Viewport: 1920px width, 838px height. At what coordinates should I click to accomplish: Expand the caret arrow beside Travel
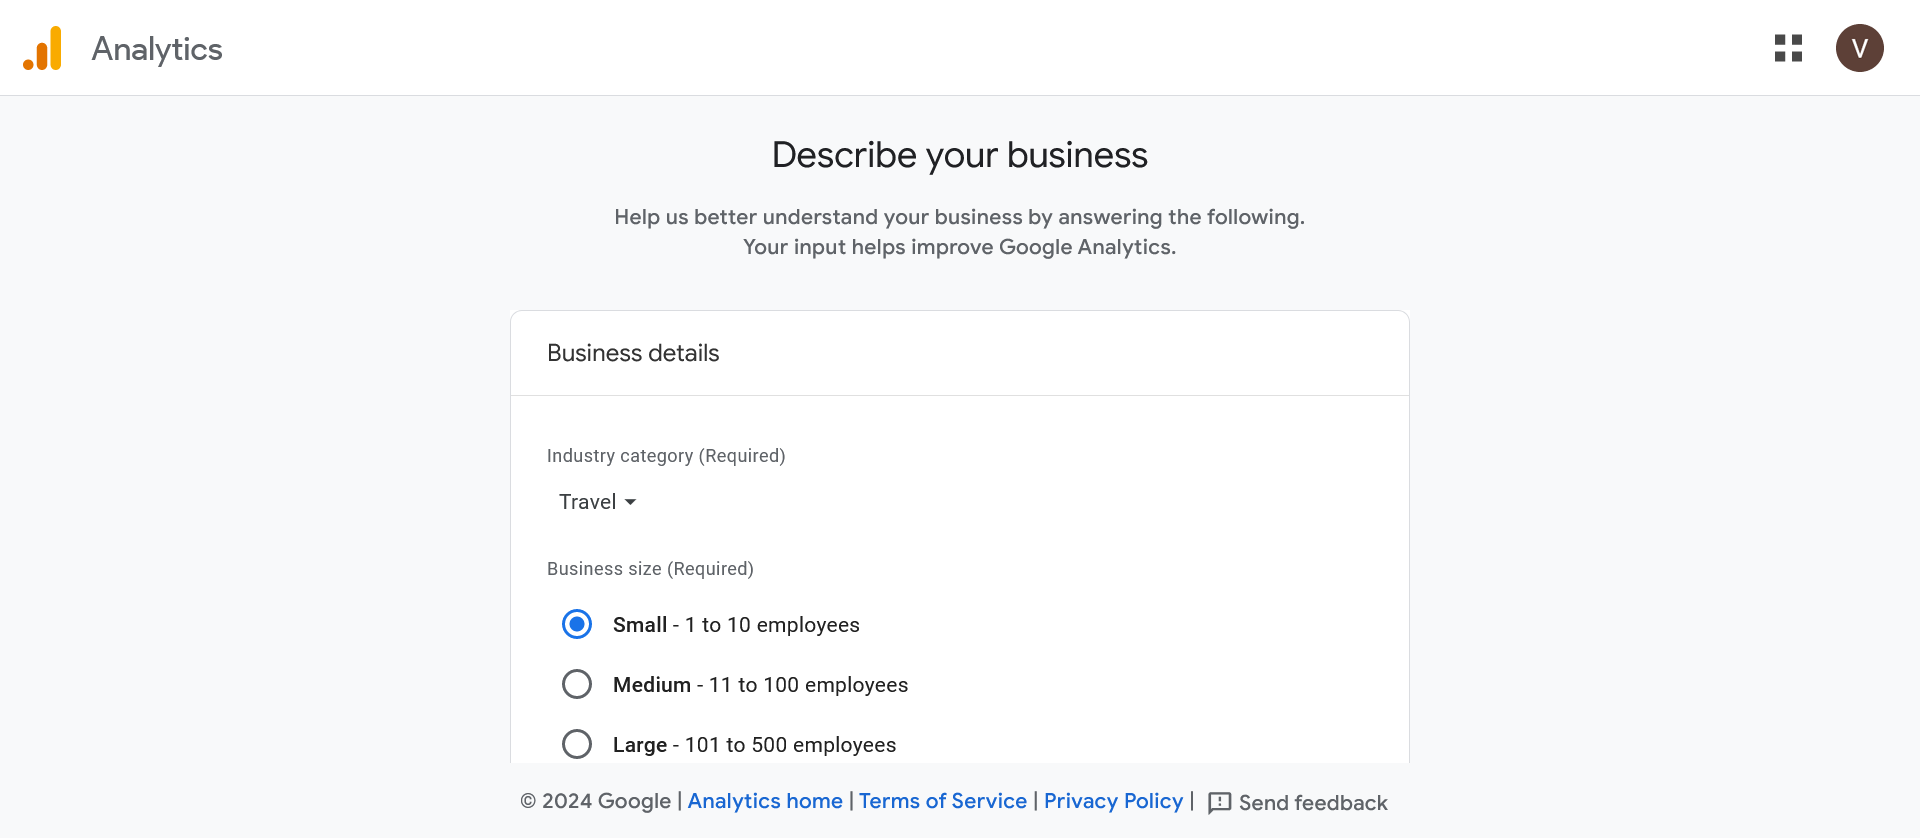coord(630,502)
